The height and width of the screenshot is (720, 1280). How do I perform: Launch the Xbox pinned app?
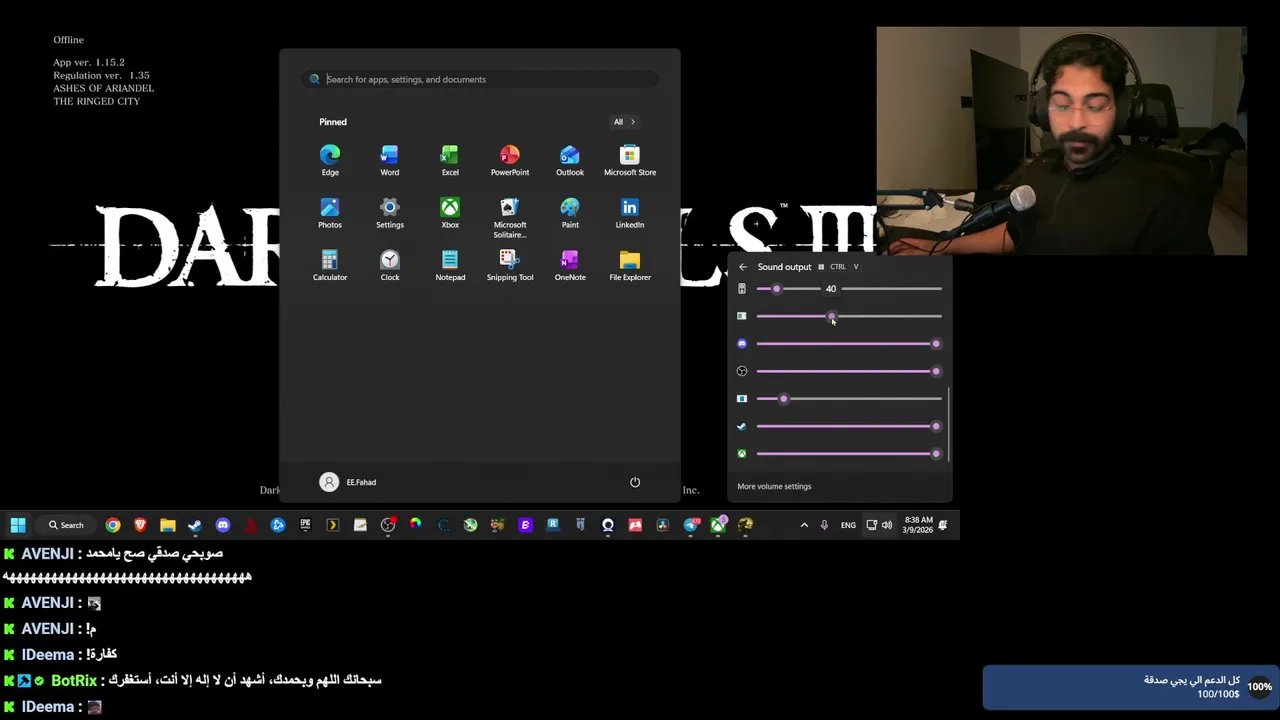point(450,213)
